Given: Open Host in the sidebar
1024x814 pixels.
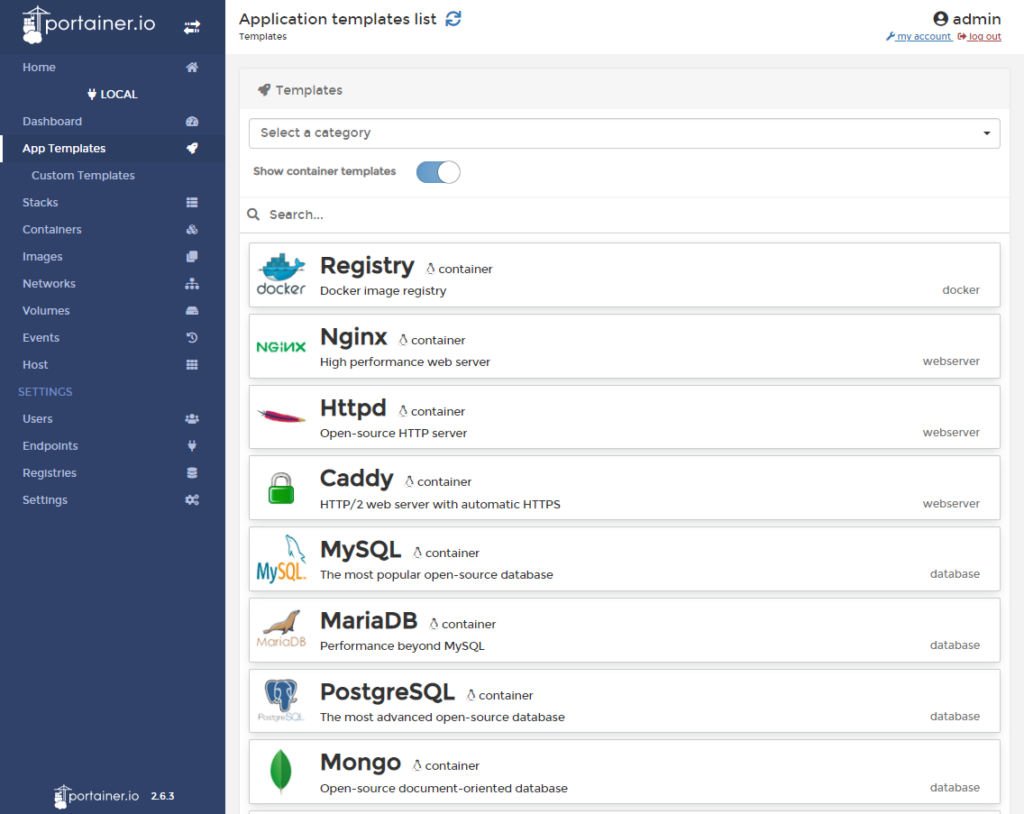Looking at the screenshot, I should 35,365.
